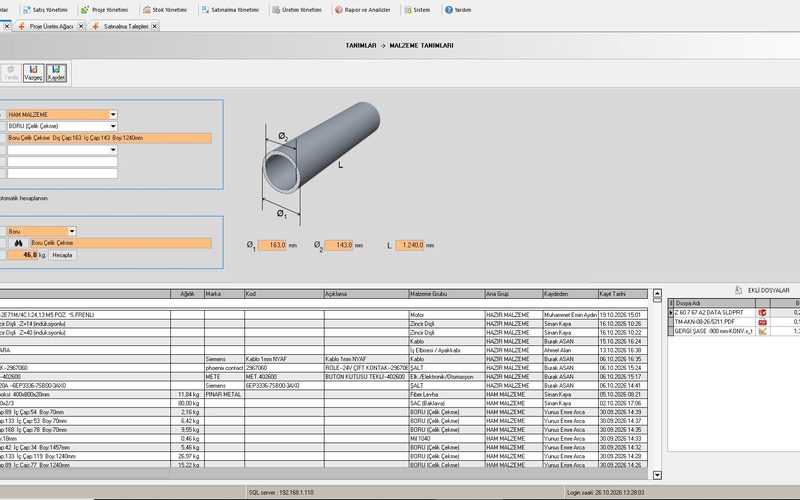Image resolution: width=800 pixels, height=500 pixels.
Task: Click the Yenile refresh toolbar icon
Action: pyautogui.click(x=11, y=73)
